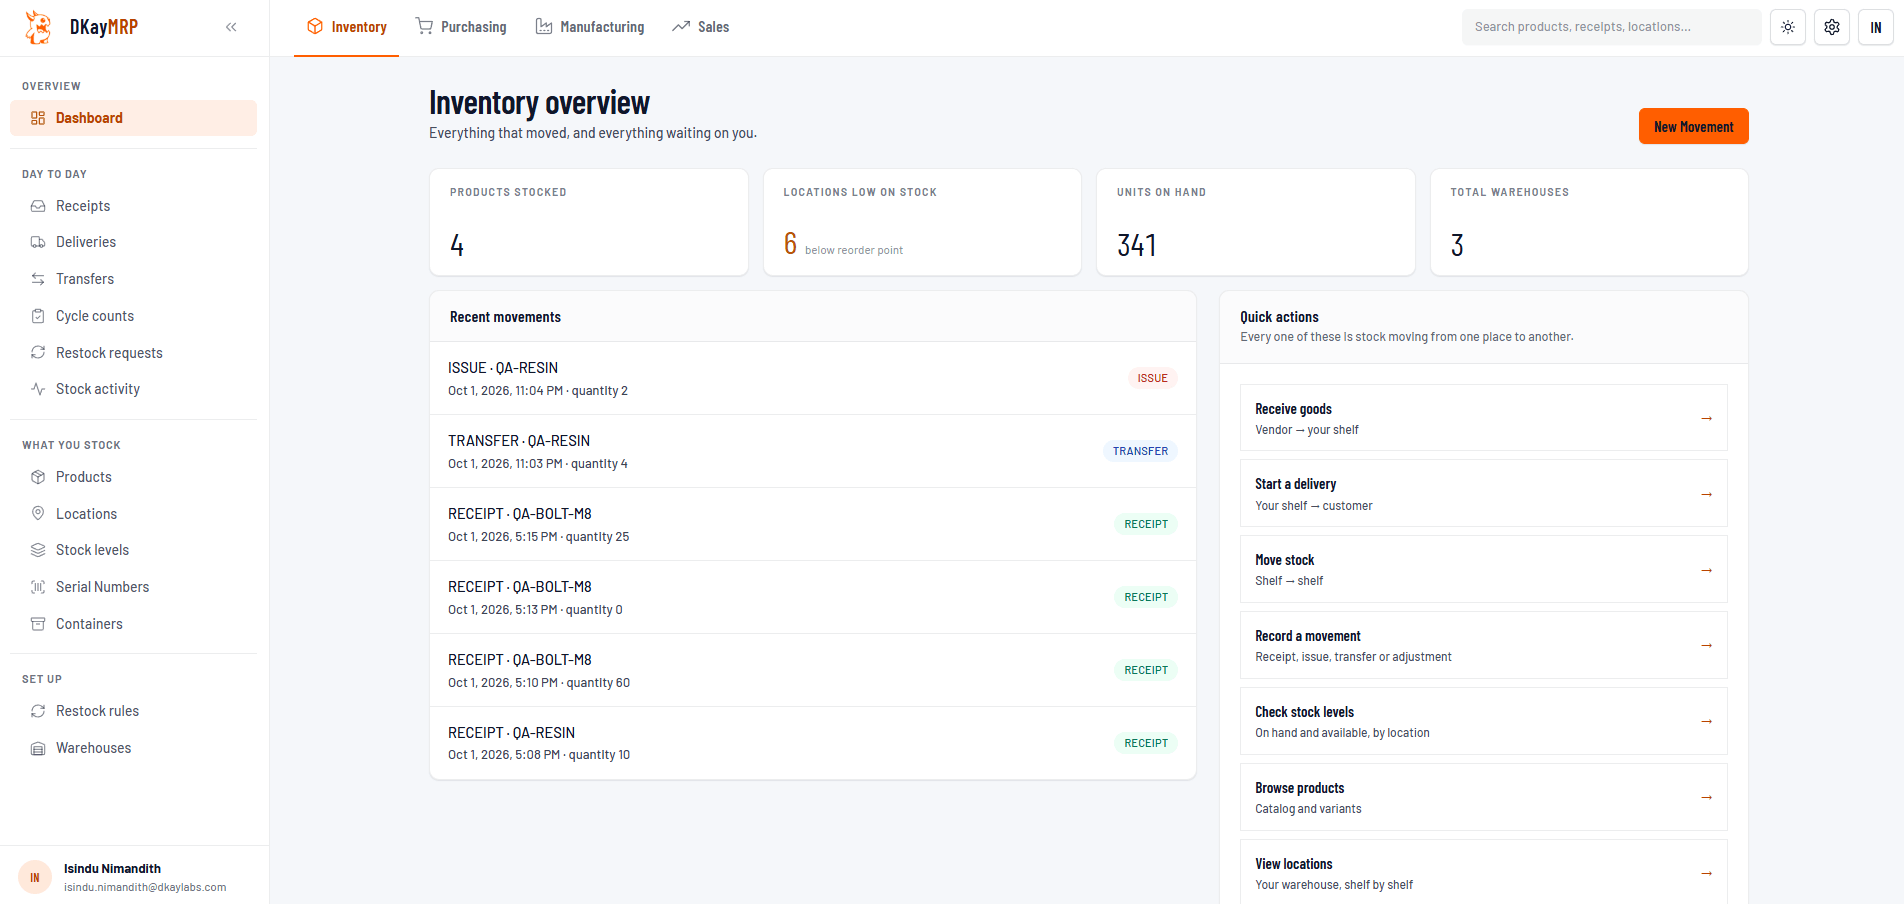This screenshot has width=1904, height=904.
Task: Start a delivery from quick actions
Action: [x=1484, y=494]
